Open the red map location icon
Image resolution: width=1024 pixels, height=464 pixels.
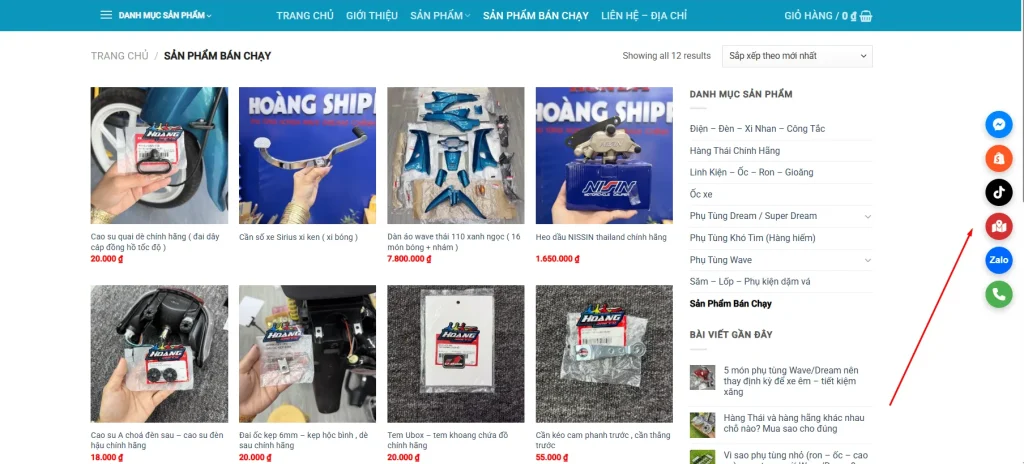click(999, 226)
